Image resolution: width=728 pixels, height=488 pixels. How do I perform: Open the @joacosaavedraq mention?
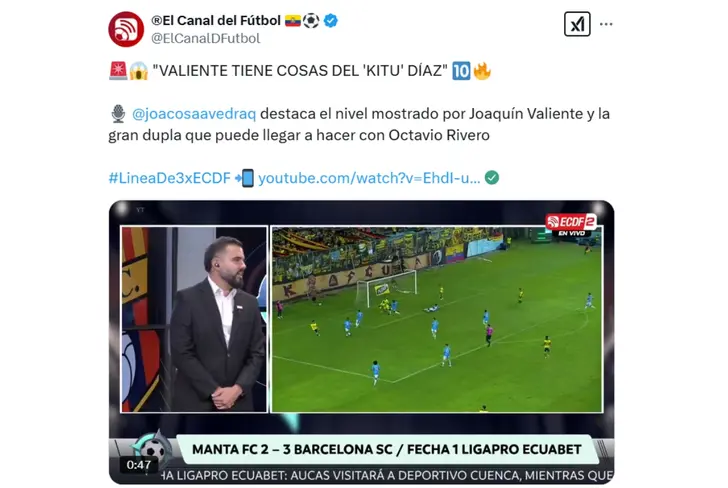coord(194,114)
